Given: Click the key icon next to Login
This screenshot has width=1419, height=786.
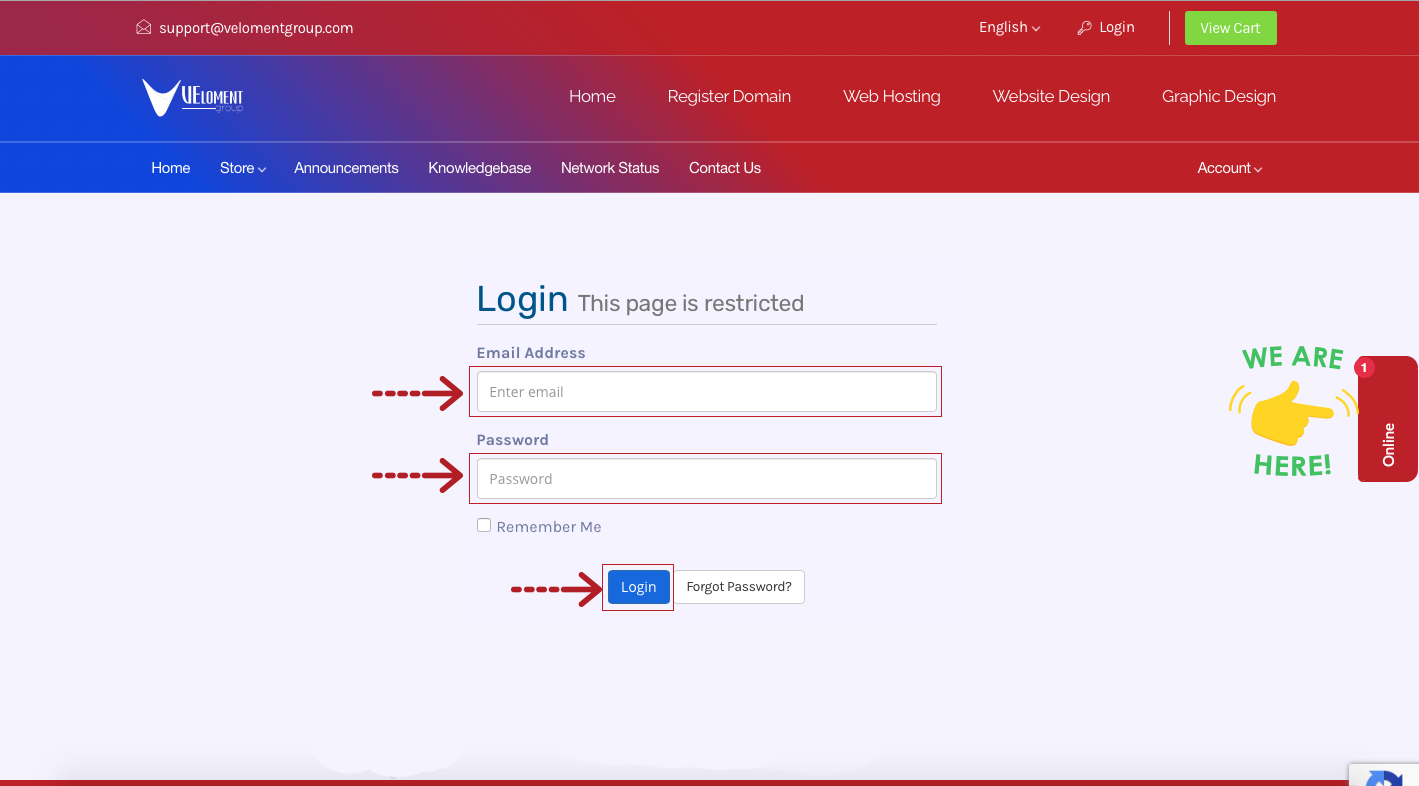Looking at the screenshot, I should [1084, 28].
